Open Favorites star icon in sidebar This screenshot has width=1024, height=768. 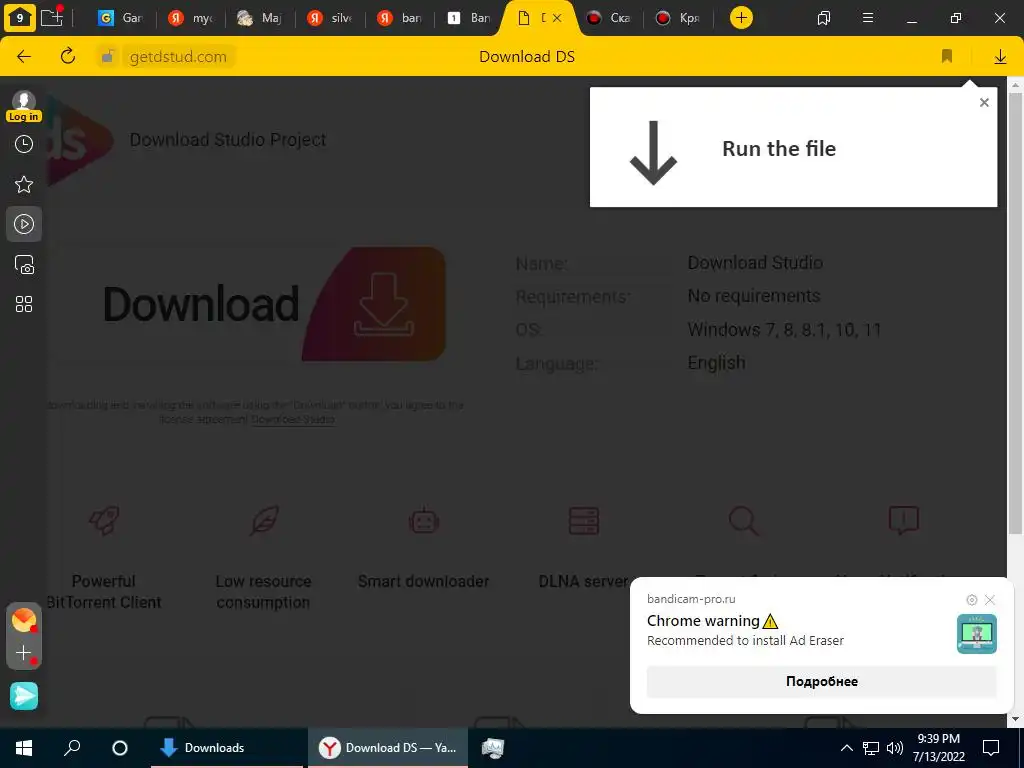tap(24, 185)
